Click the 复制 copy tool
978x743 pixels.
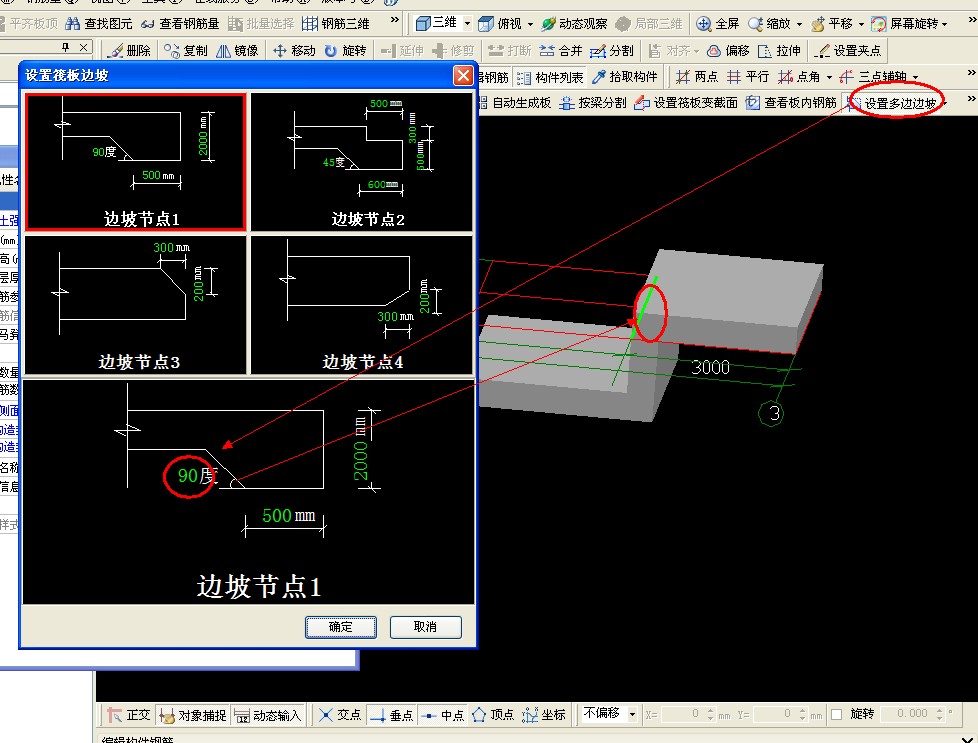coord(186,51)
